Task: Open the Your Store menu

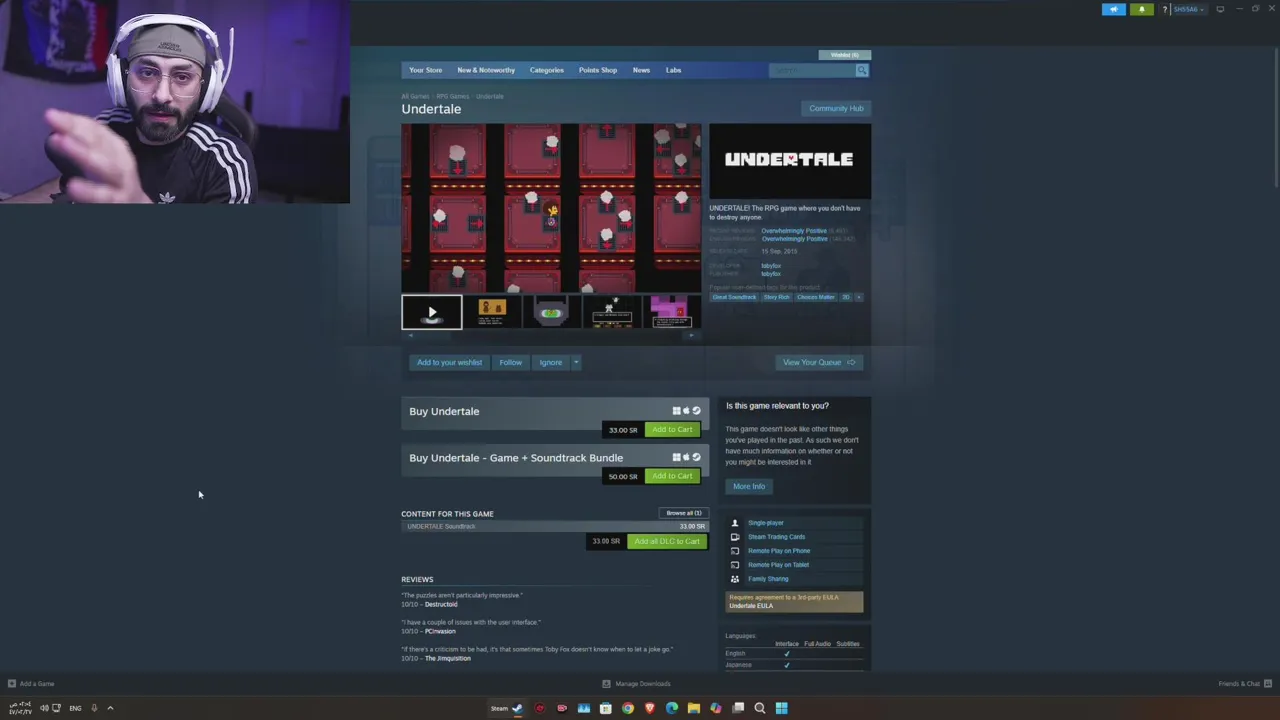Action: [x=425, y=70]
